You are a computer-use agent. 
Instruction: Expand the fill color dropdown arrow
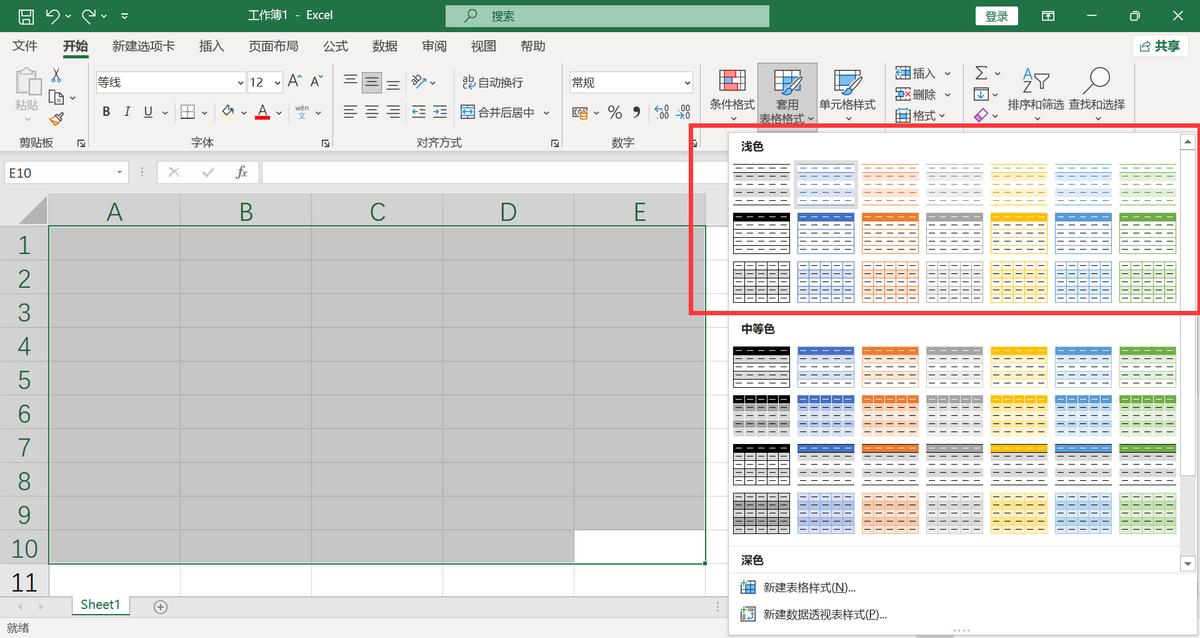[x=243, y=113]
